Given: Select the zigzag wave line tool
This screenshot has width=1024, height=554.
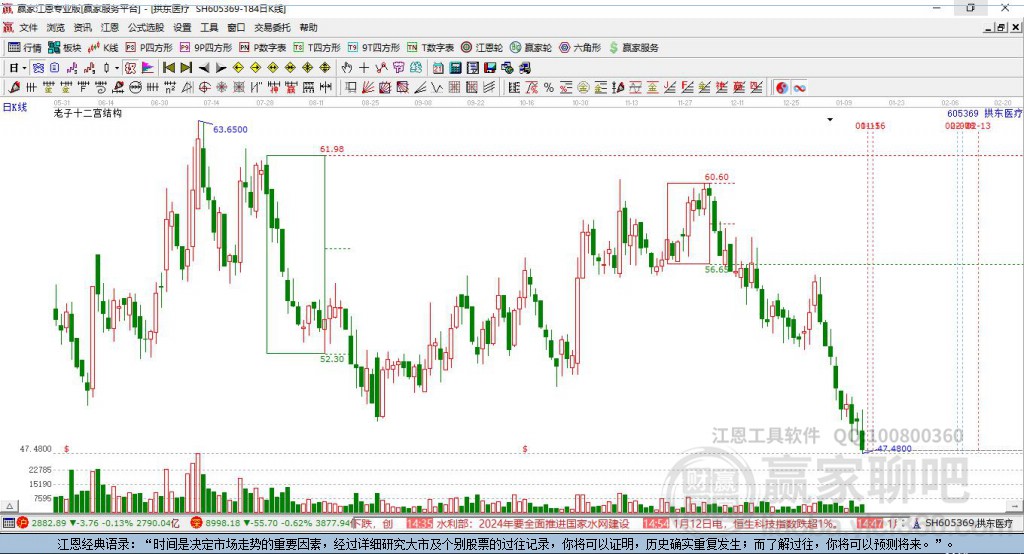Looking at the screenshot, I should point(438,88).
